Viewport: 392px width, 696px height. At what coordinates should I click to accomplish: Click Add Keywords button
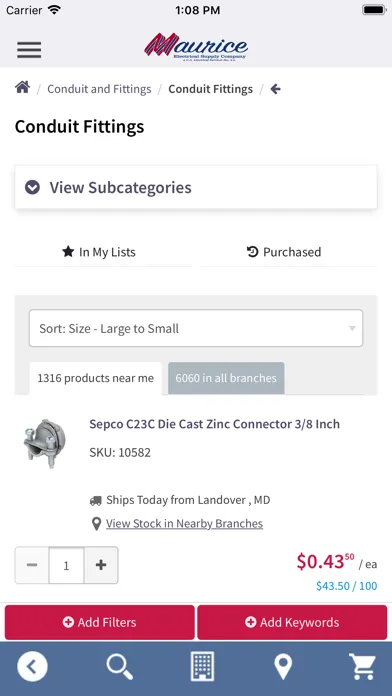[292, 622]
